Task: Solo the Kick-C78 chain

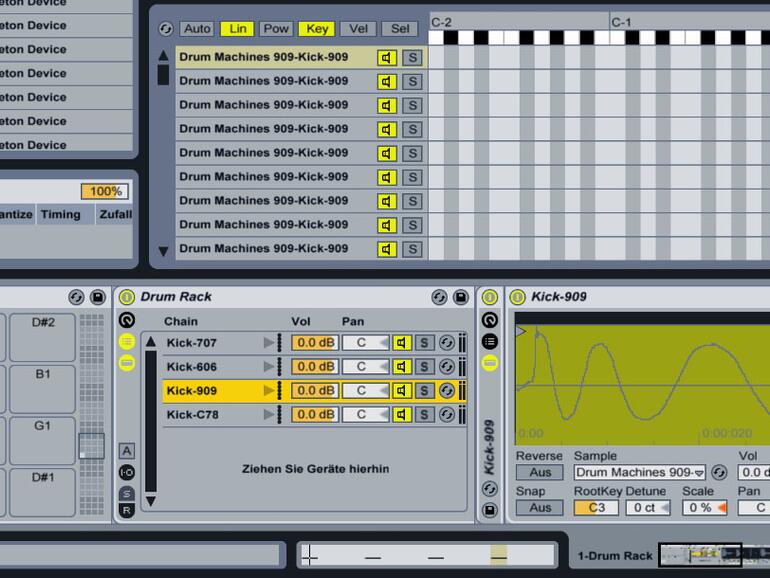Action: pos(424,415)
